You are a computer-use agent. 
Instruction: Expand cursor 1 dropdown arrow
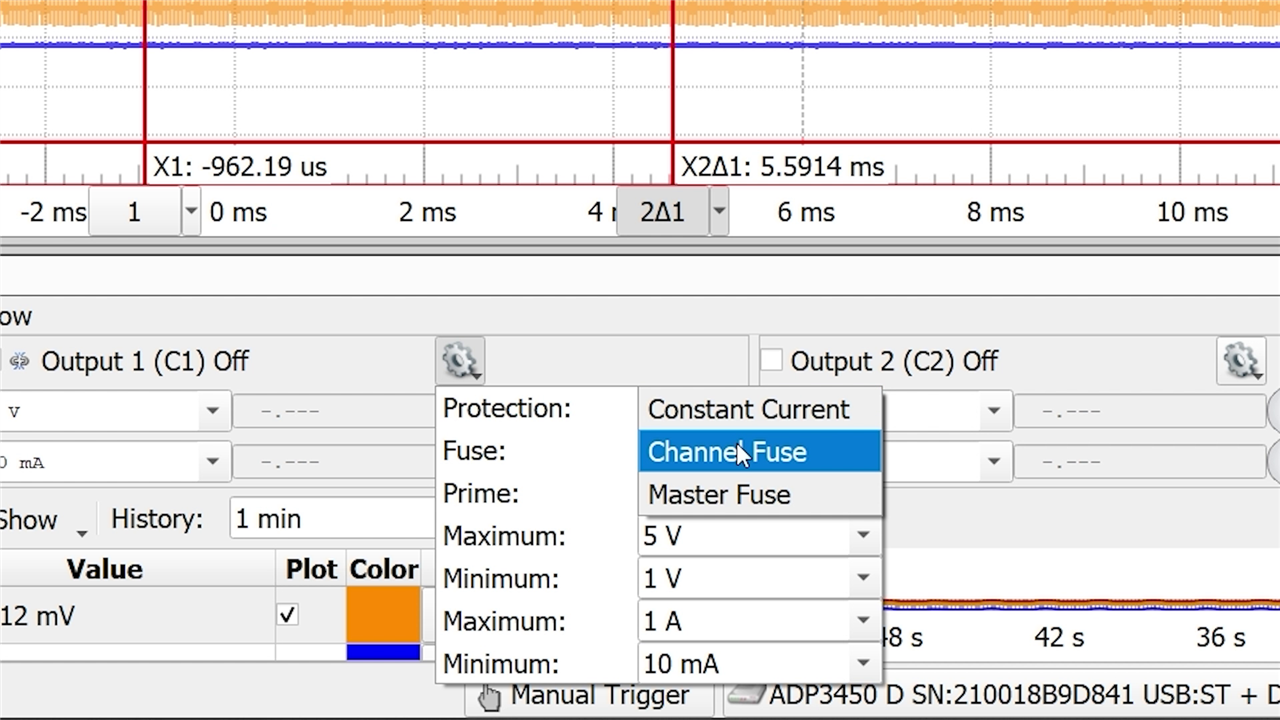tap(191, 212)
